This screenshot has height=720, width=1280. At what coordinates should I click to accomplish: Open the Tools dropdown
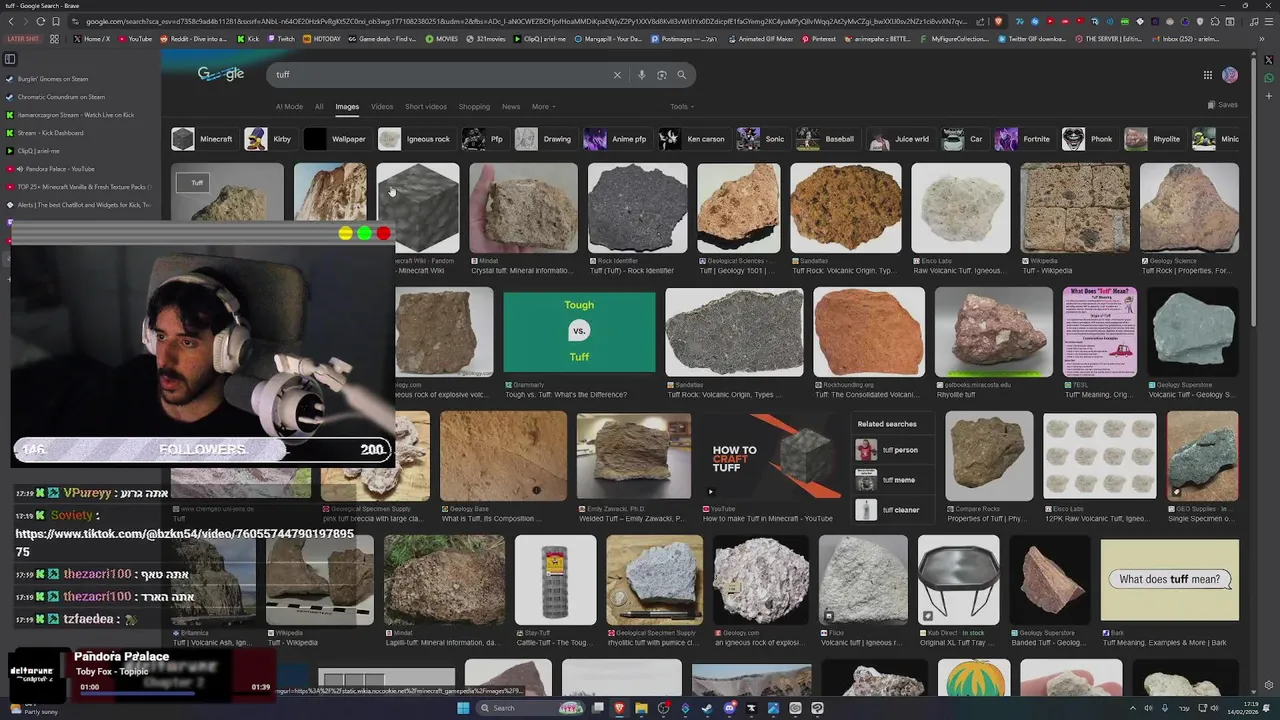coord(682,107)
